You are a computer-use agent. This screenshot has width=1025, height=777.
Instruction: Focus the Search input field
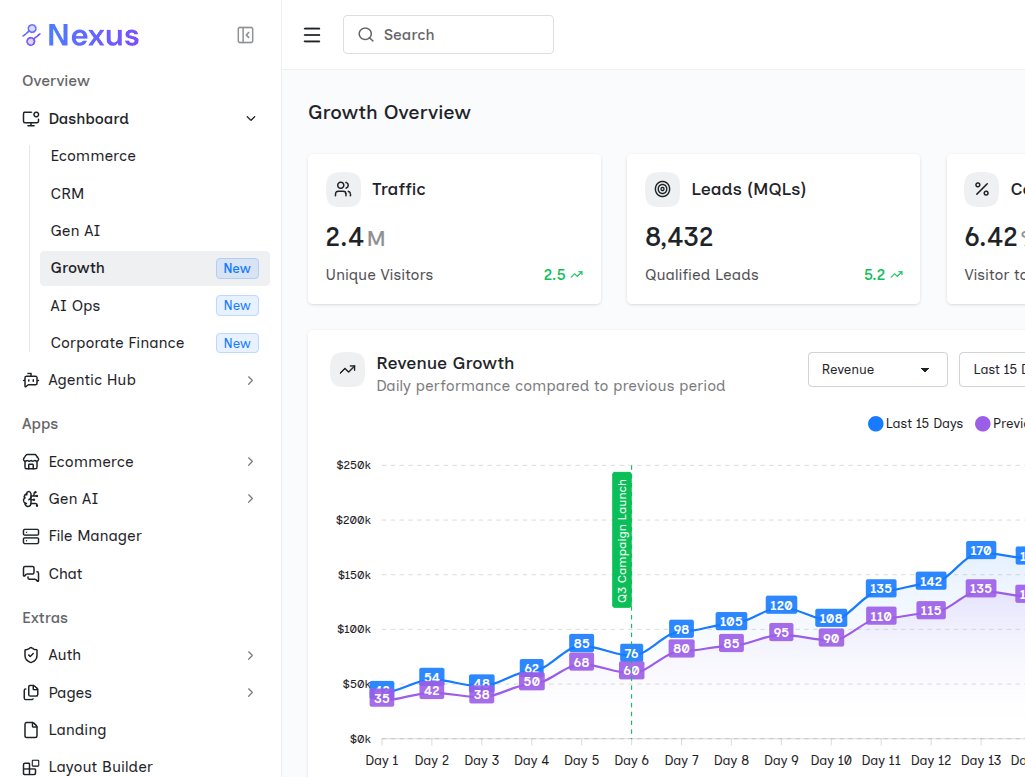click(448, 35)
